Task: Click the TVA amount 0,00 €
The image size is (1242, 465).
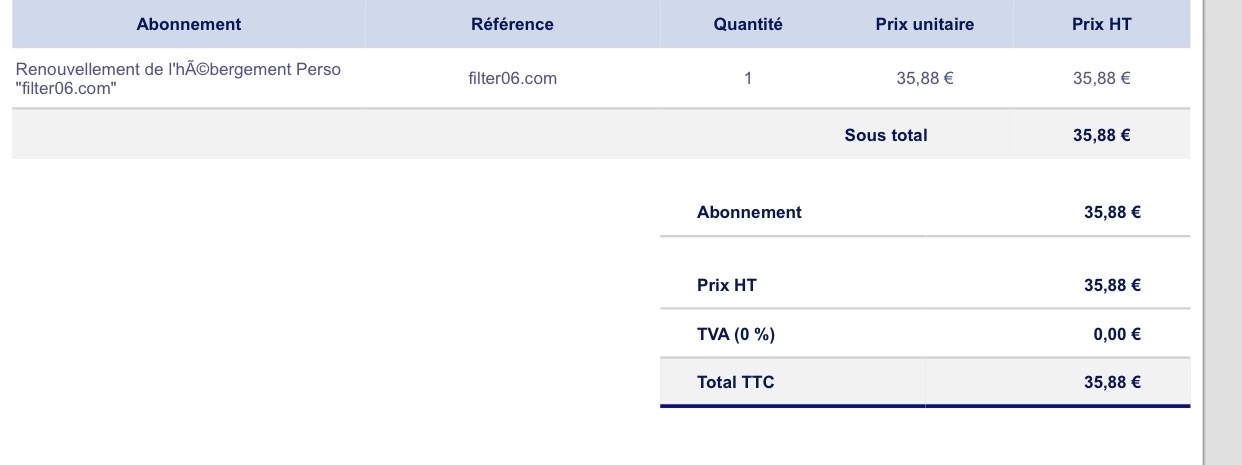Action: (1117, 335)
